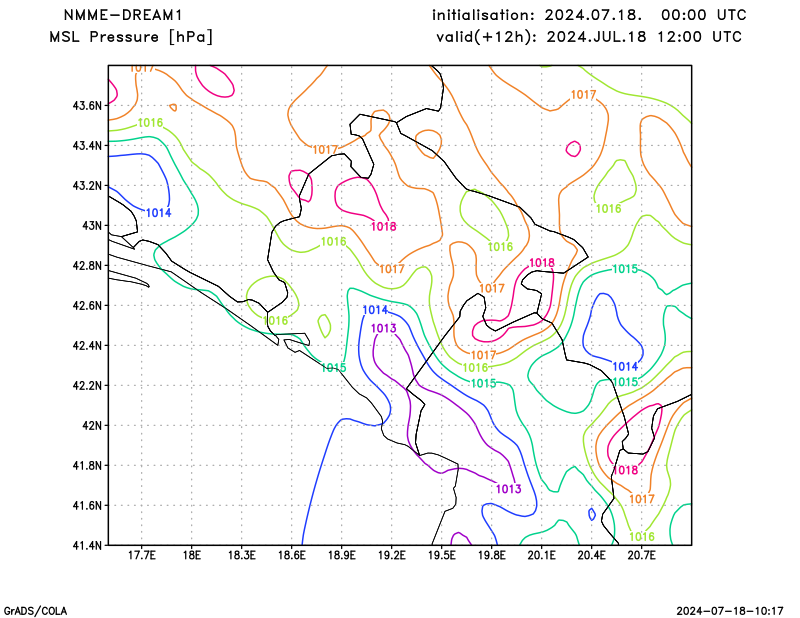Select the 19.2E longitude axis label
This screenshot has height=618, width=800.
point(391,555)
